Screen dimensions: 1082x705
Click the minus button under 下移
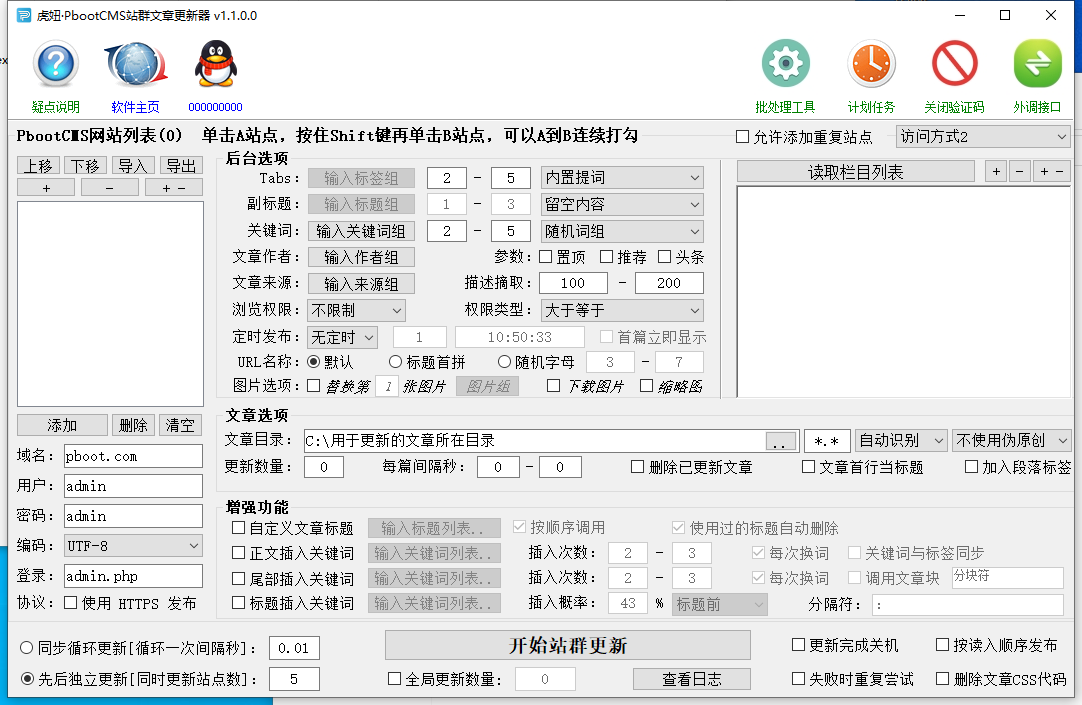[x=110, y=188]
